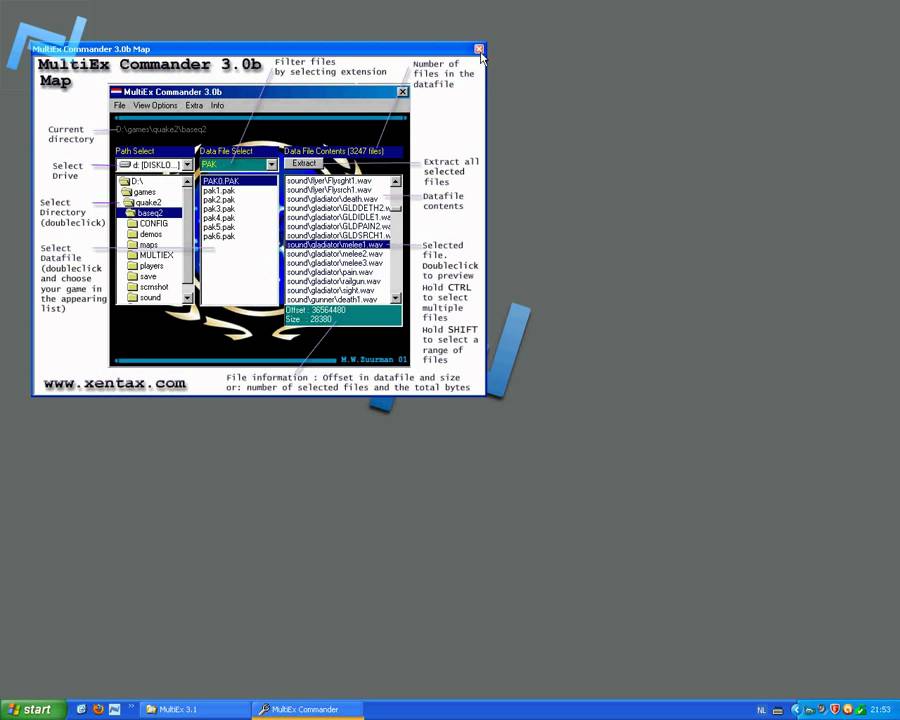Open the Info menu
900x720 pixels.
[x=217, y=106]
